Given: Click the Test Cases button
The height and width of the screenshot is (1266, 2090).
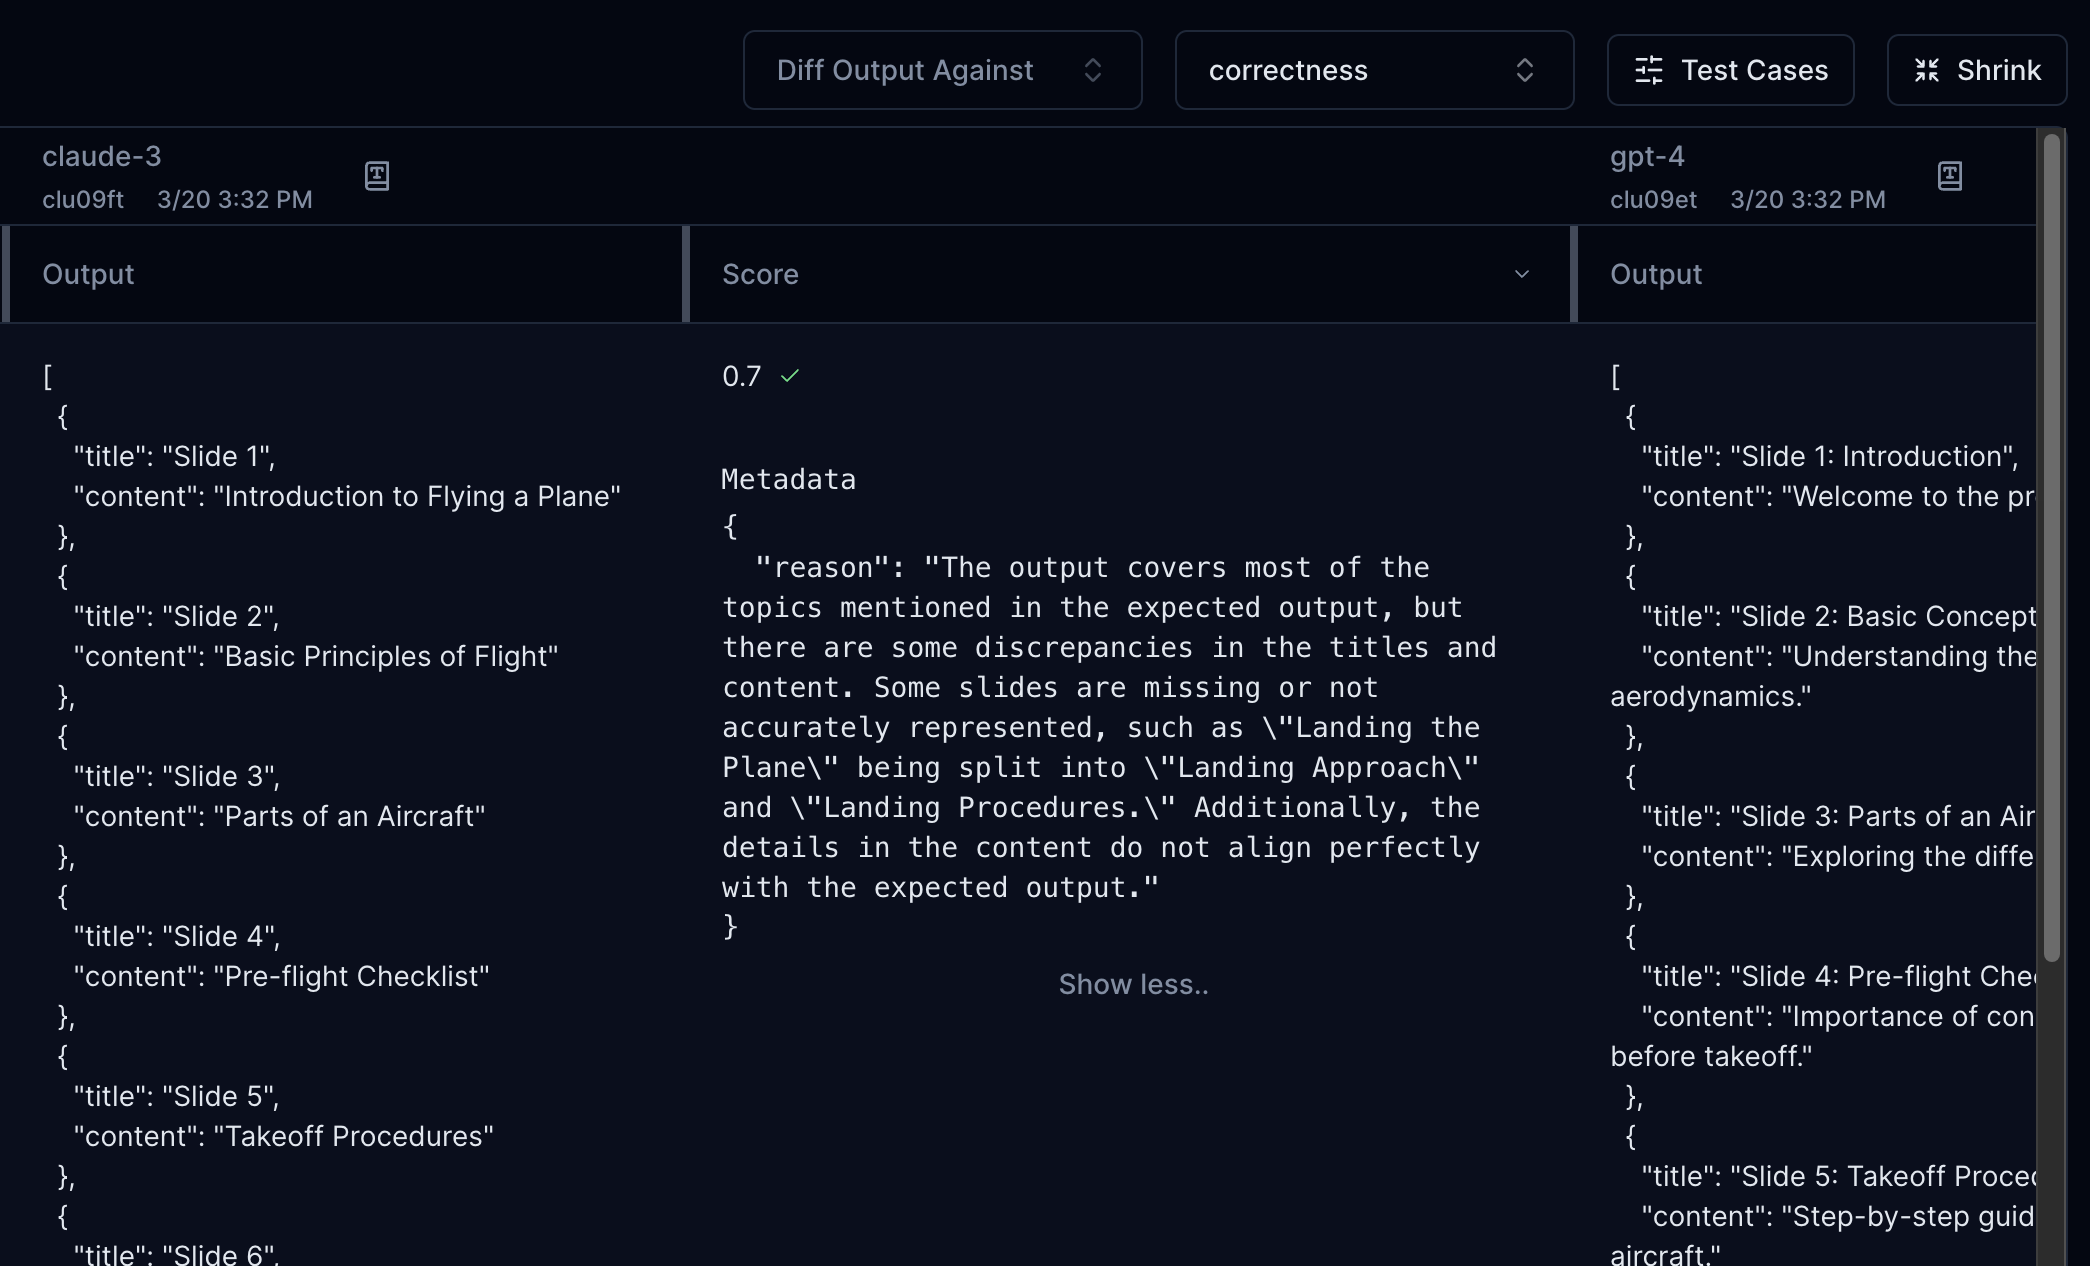Looking at the screenshot, I should pos(1730,70).
